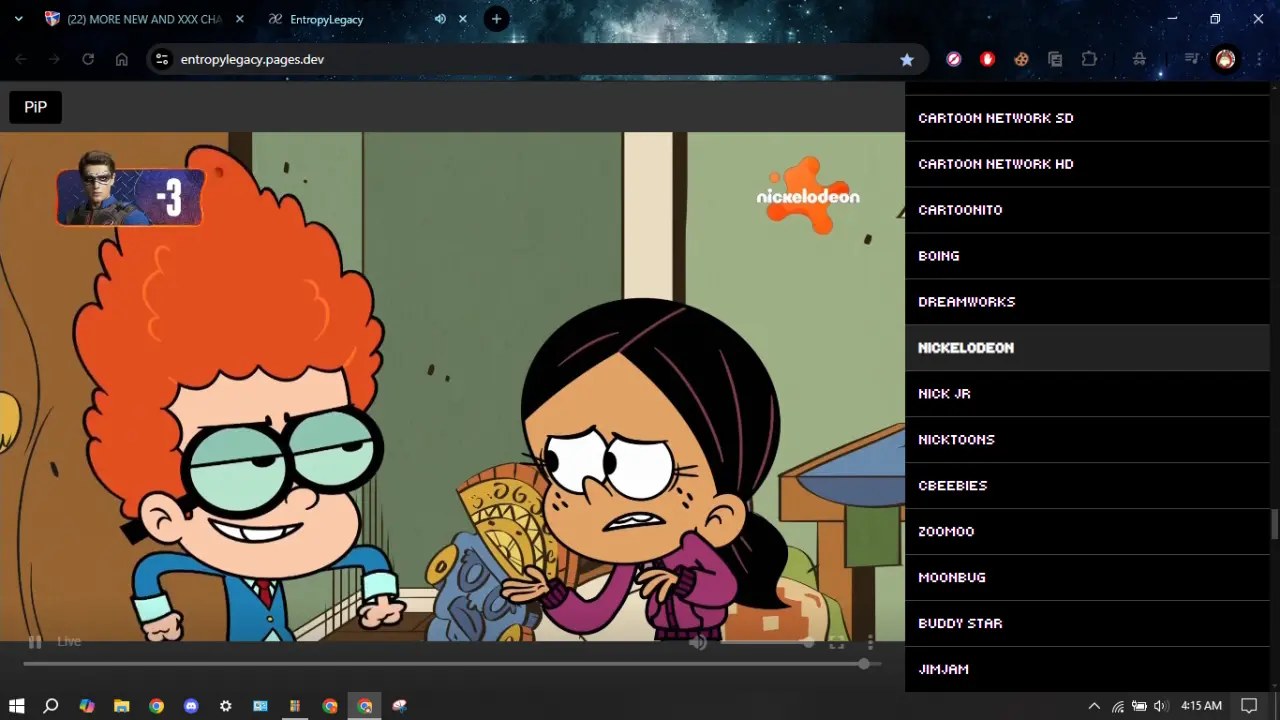Open the blue circle-slash blocker extension
This screenshot has width=1280, height=720.
pos(954,59)
